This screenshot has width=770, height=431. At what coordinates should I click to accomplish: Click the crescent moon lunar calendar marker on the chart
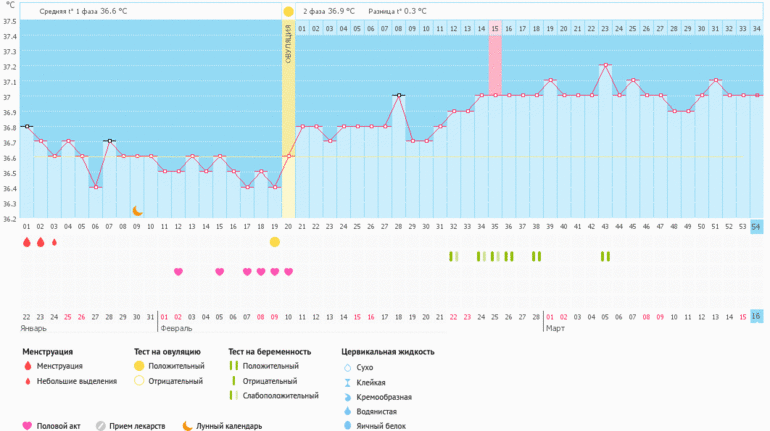tap(138, 211)
